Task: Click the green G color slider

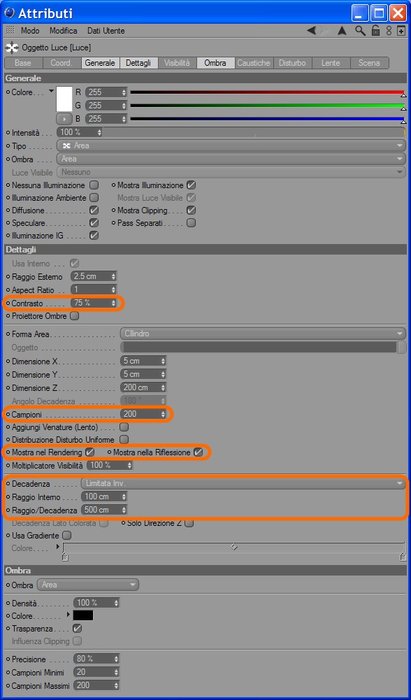Action: click(x=267, y=106)
